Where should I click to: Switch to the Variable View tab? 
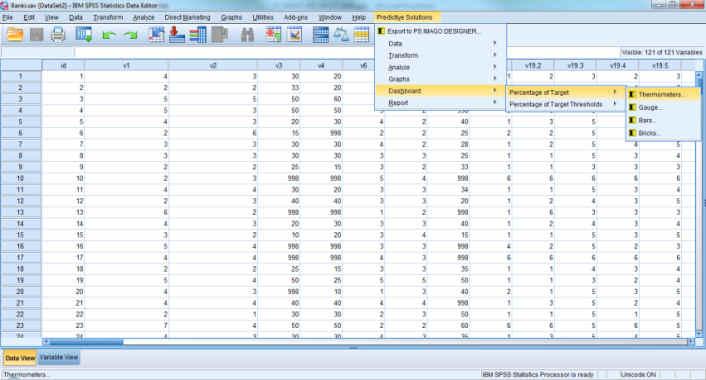59,357
